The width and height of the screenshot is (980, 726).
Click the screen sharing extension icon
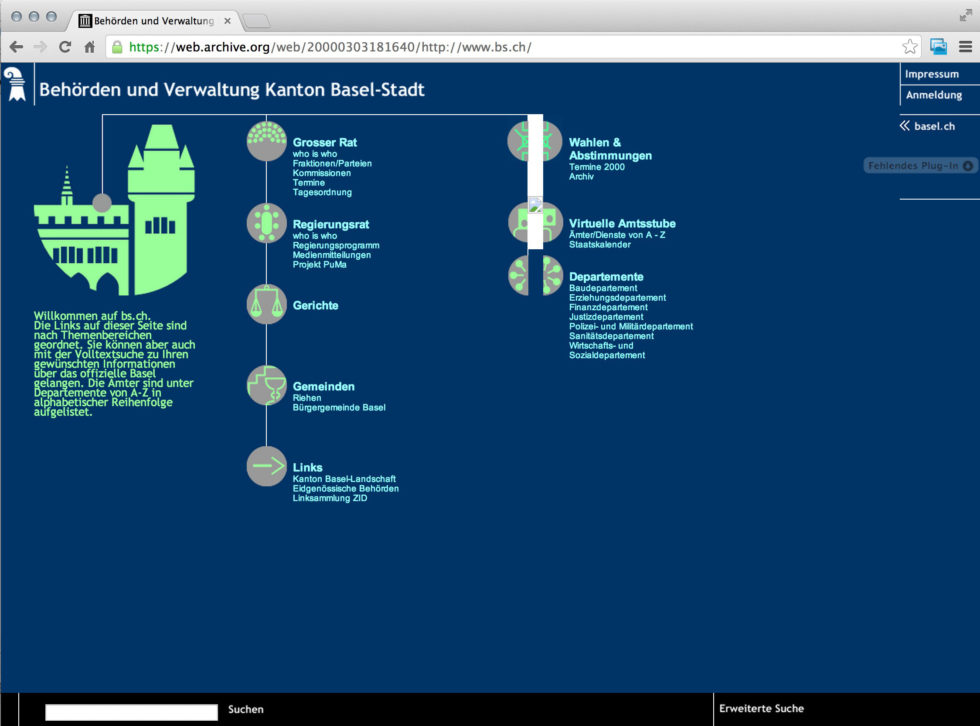pos(938,47)
